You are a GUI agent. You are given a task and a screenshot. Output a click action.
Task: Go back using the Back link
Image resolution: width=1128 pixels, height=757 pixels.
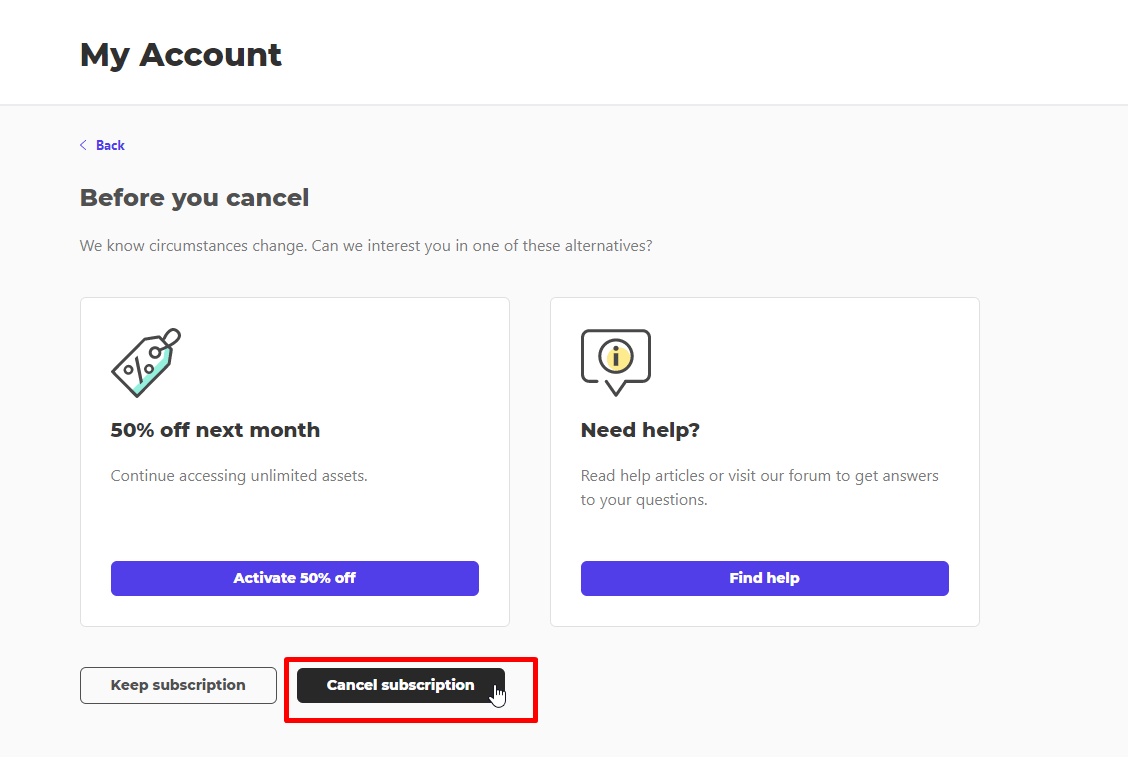(x=110, y=146)
